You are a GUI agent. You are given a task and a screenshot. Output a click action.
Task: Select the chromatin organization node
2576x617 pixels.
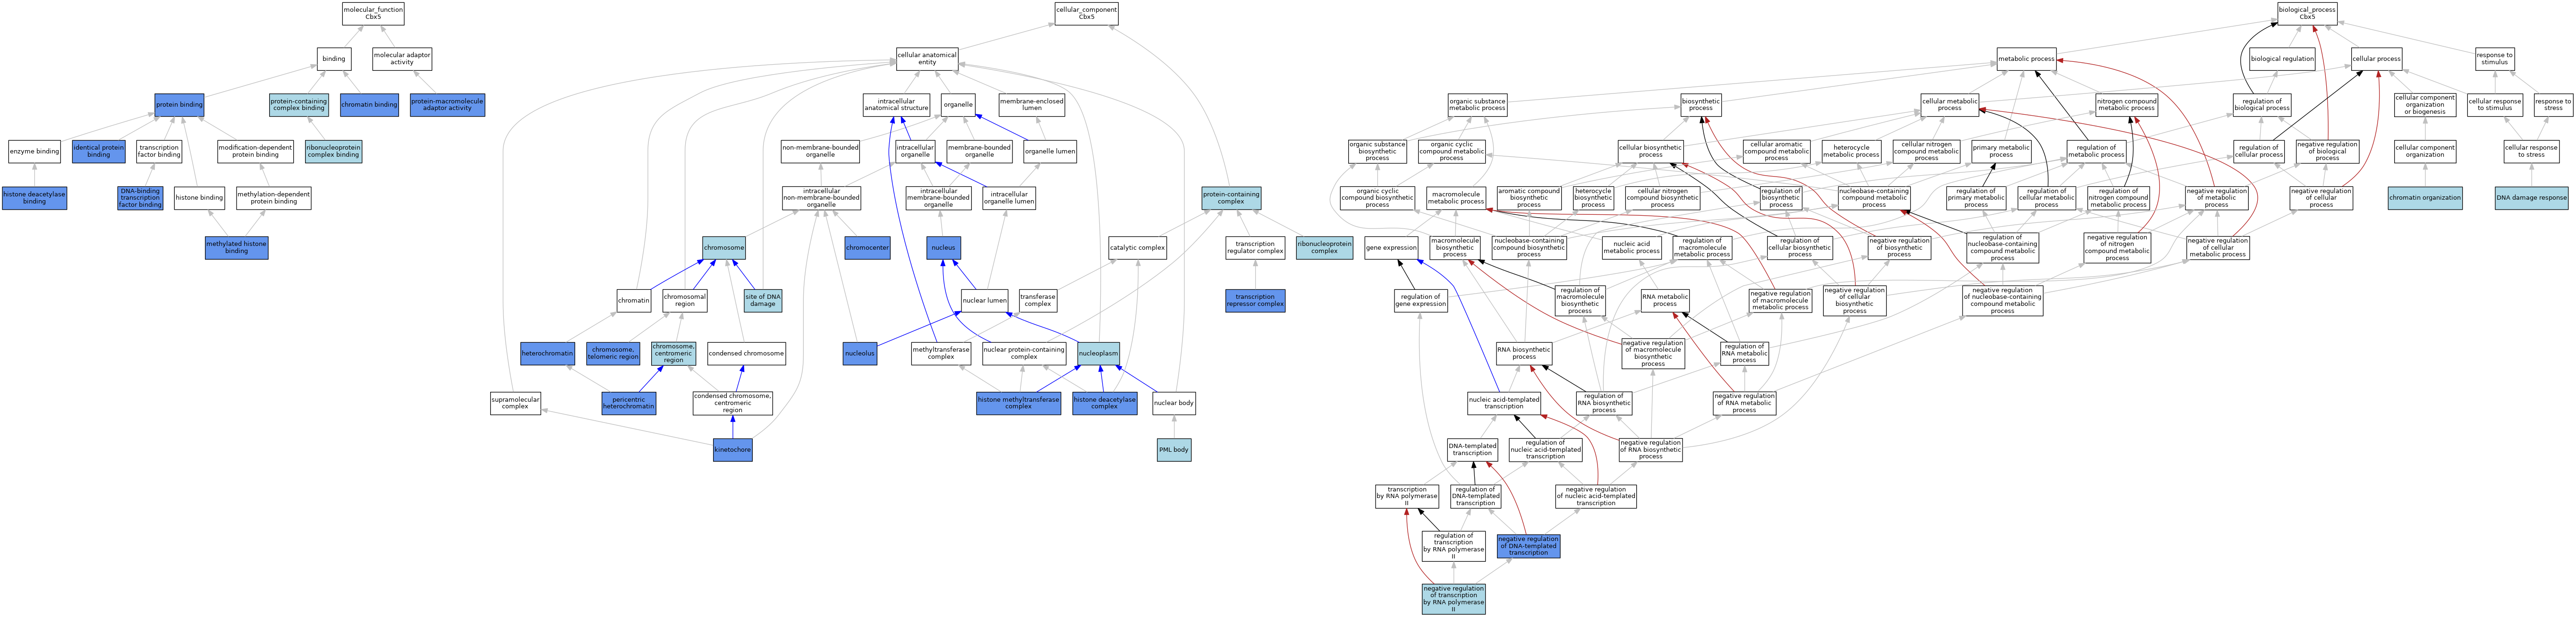[2425, 198]
